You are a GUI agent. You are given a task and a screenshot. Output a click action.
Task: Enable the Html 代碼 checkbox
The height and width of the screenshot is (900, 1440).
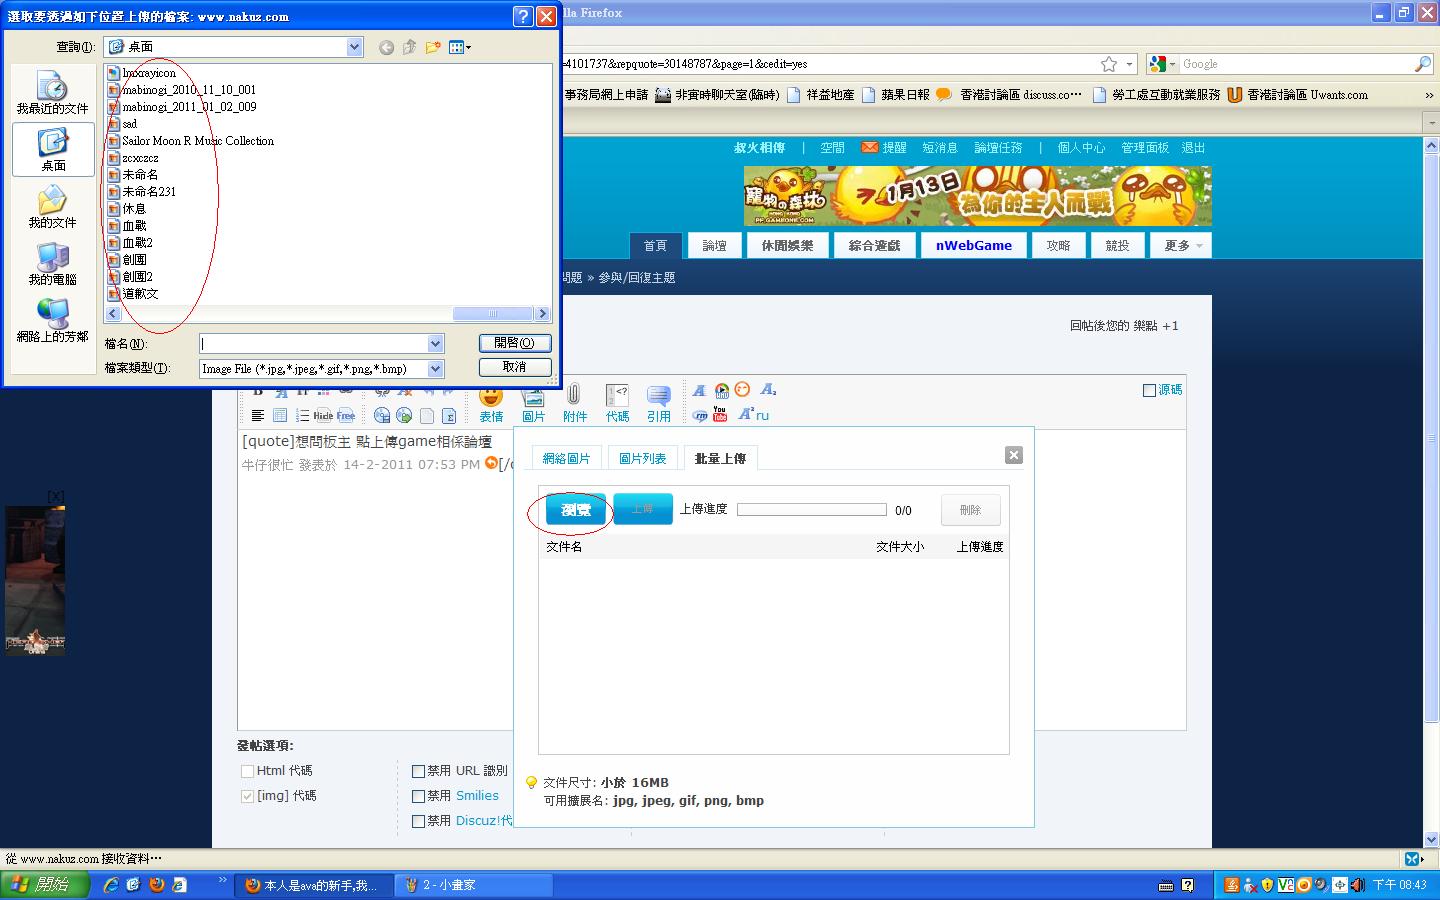point(247,771)
